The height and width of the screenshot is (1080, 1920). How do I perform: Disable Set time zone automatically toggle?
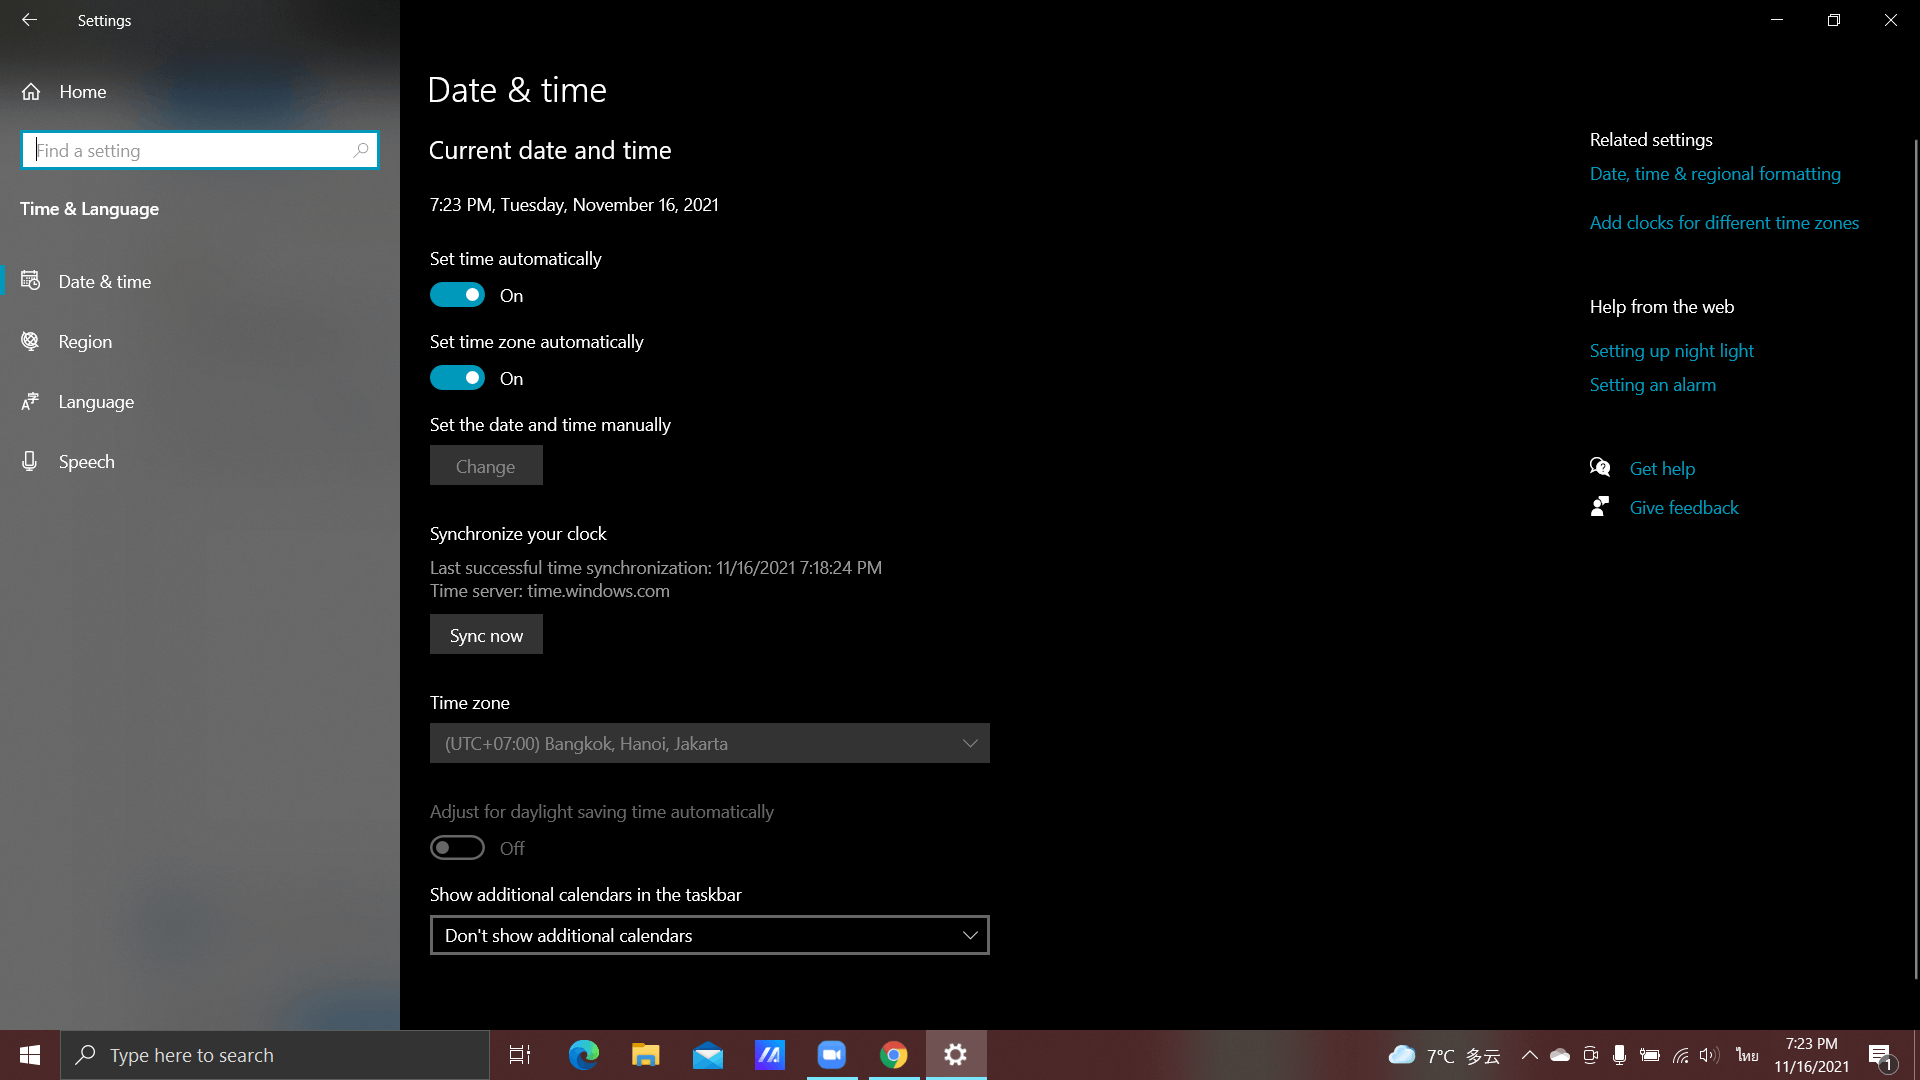[457, 378]
